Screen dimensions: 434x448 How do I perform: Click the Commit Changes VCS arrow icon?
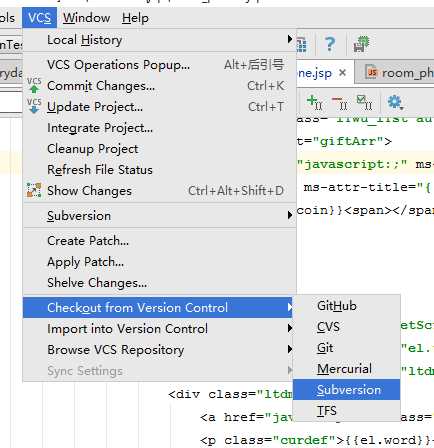pyautogui.click(x=34, y=86)
